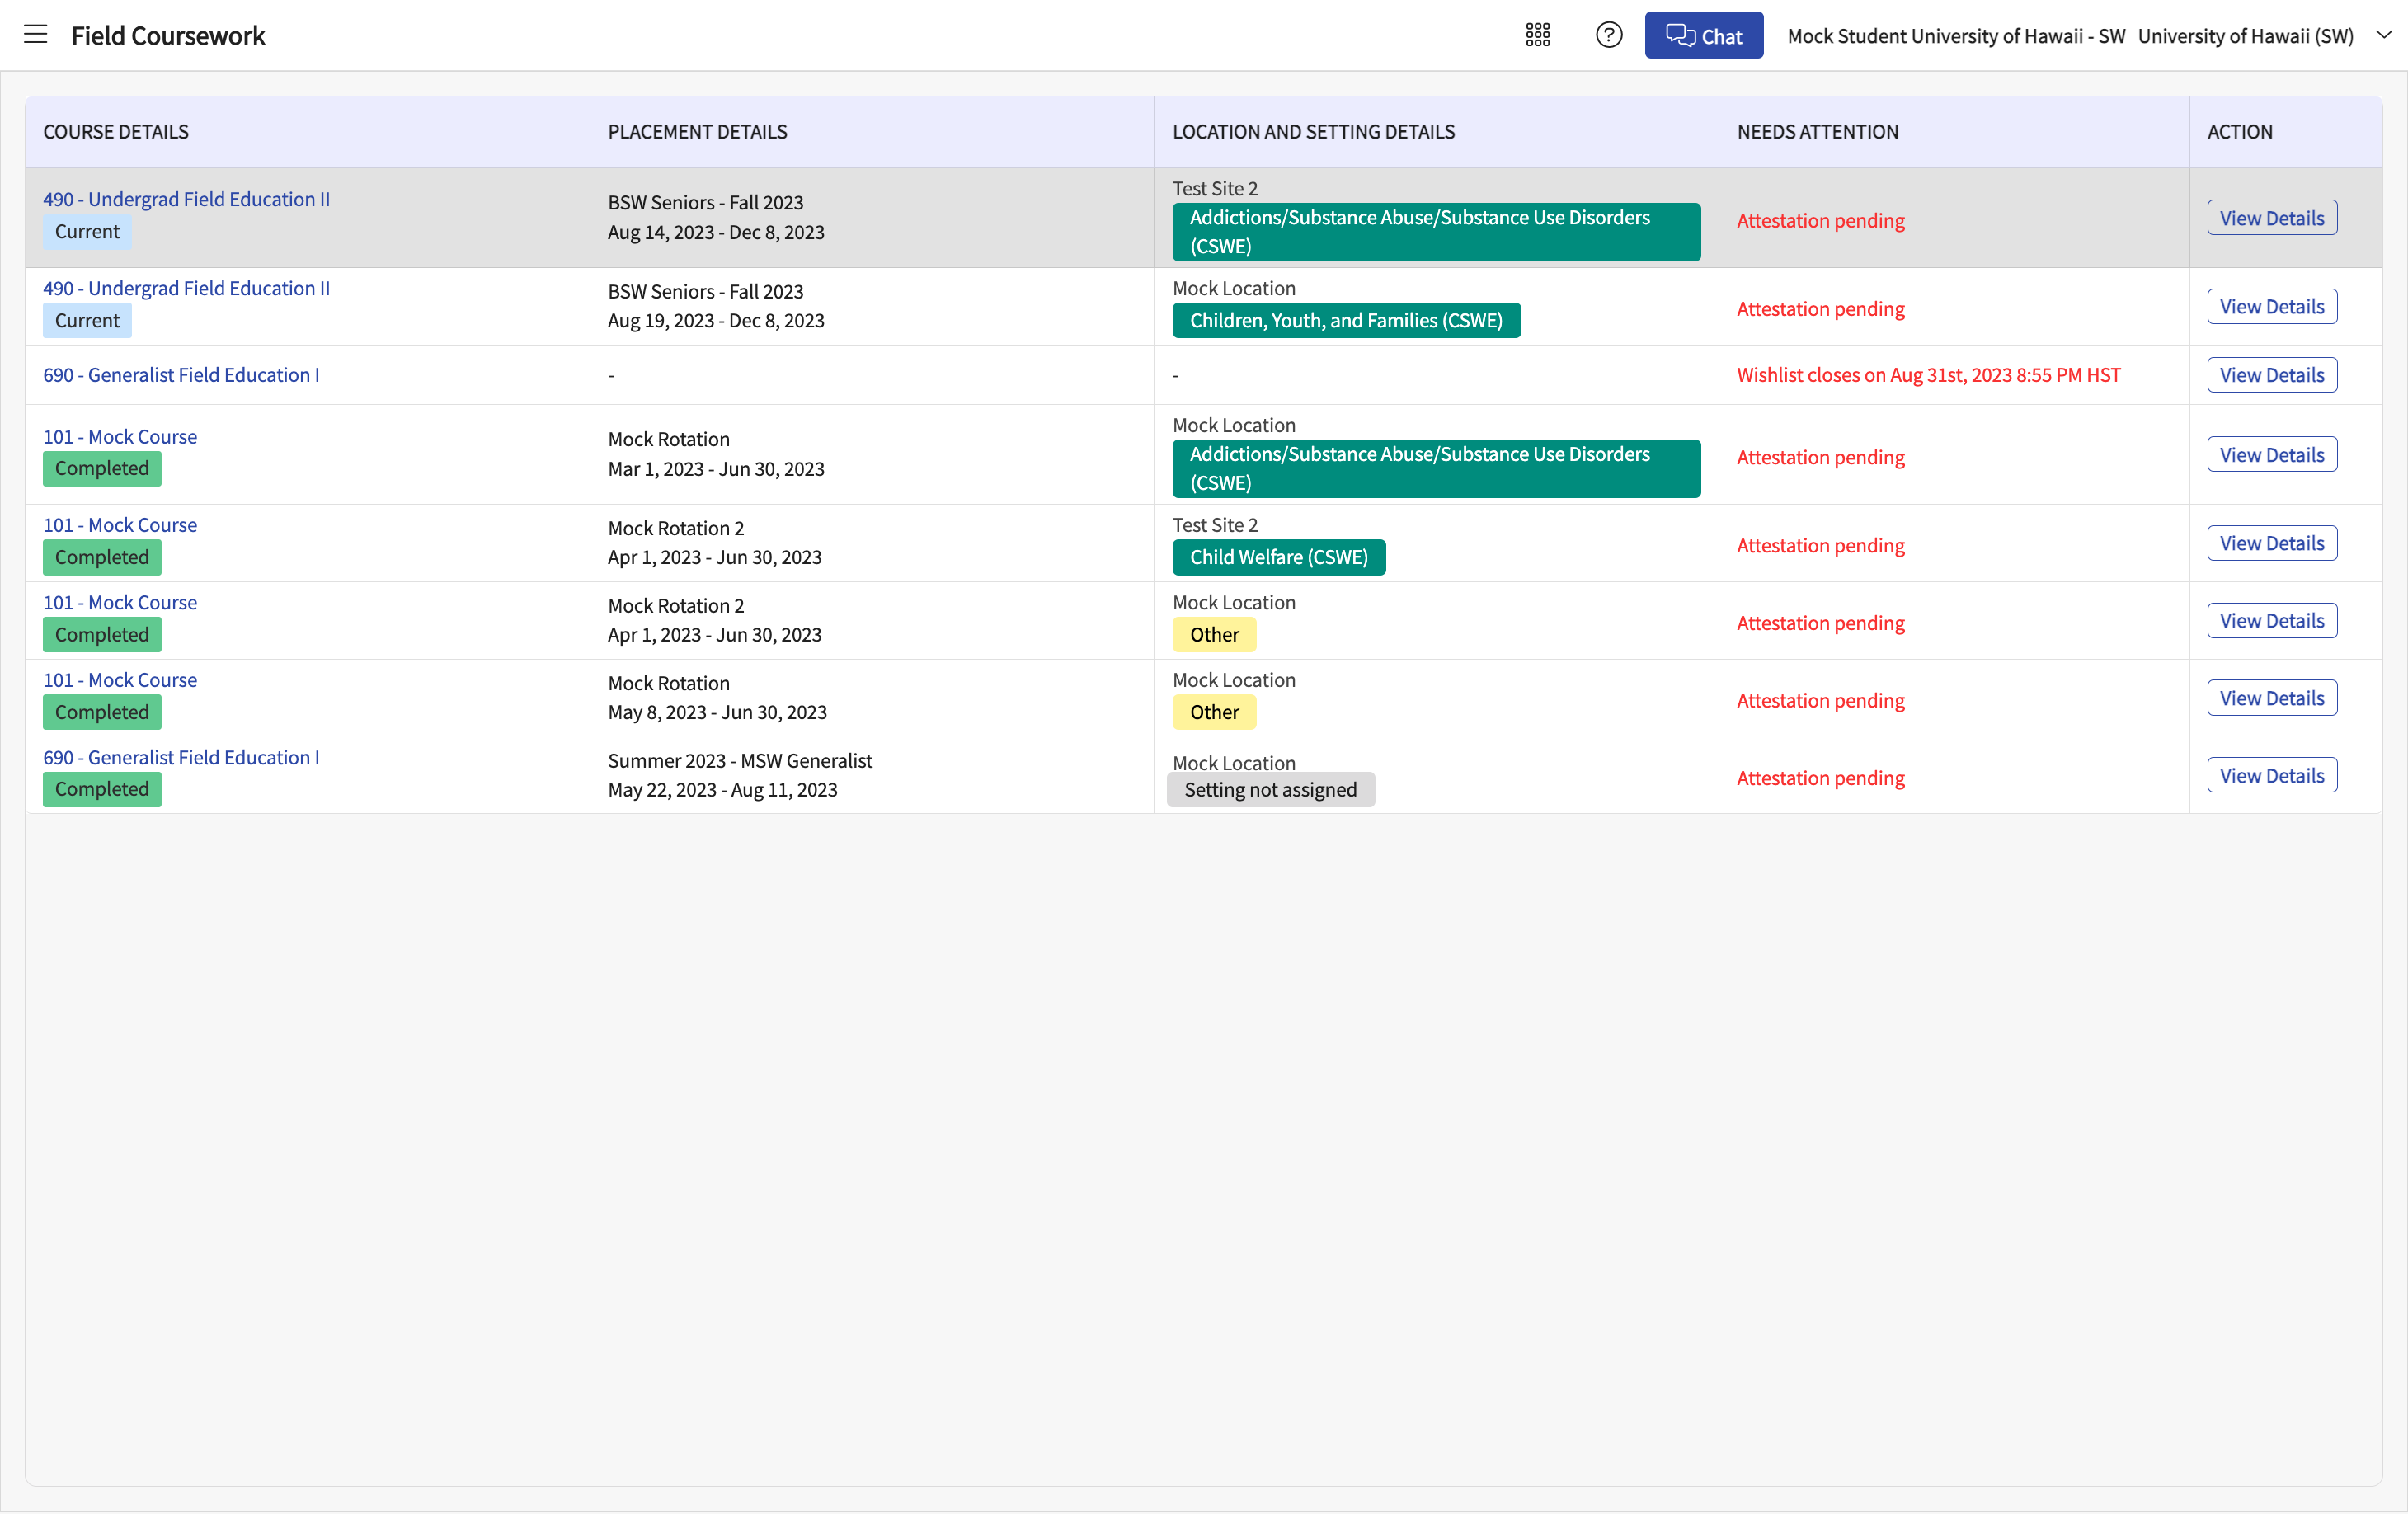View Details for Child Welfare row
This screenshot has height=1514, width=2408.
2271,543
